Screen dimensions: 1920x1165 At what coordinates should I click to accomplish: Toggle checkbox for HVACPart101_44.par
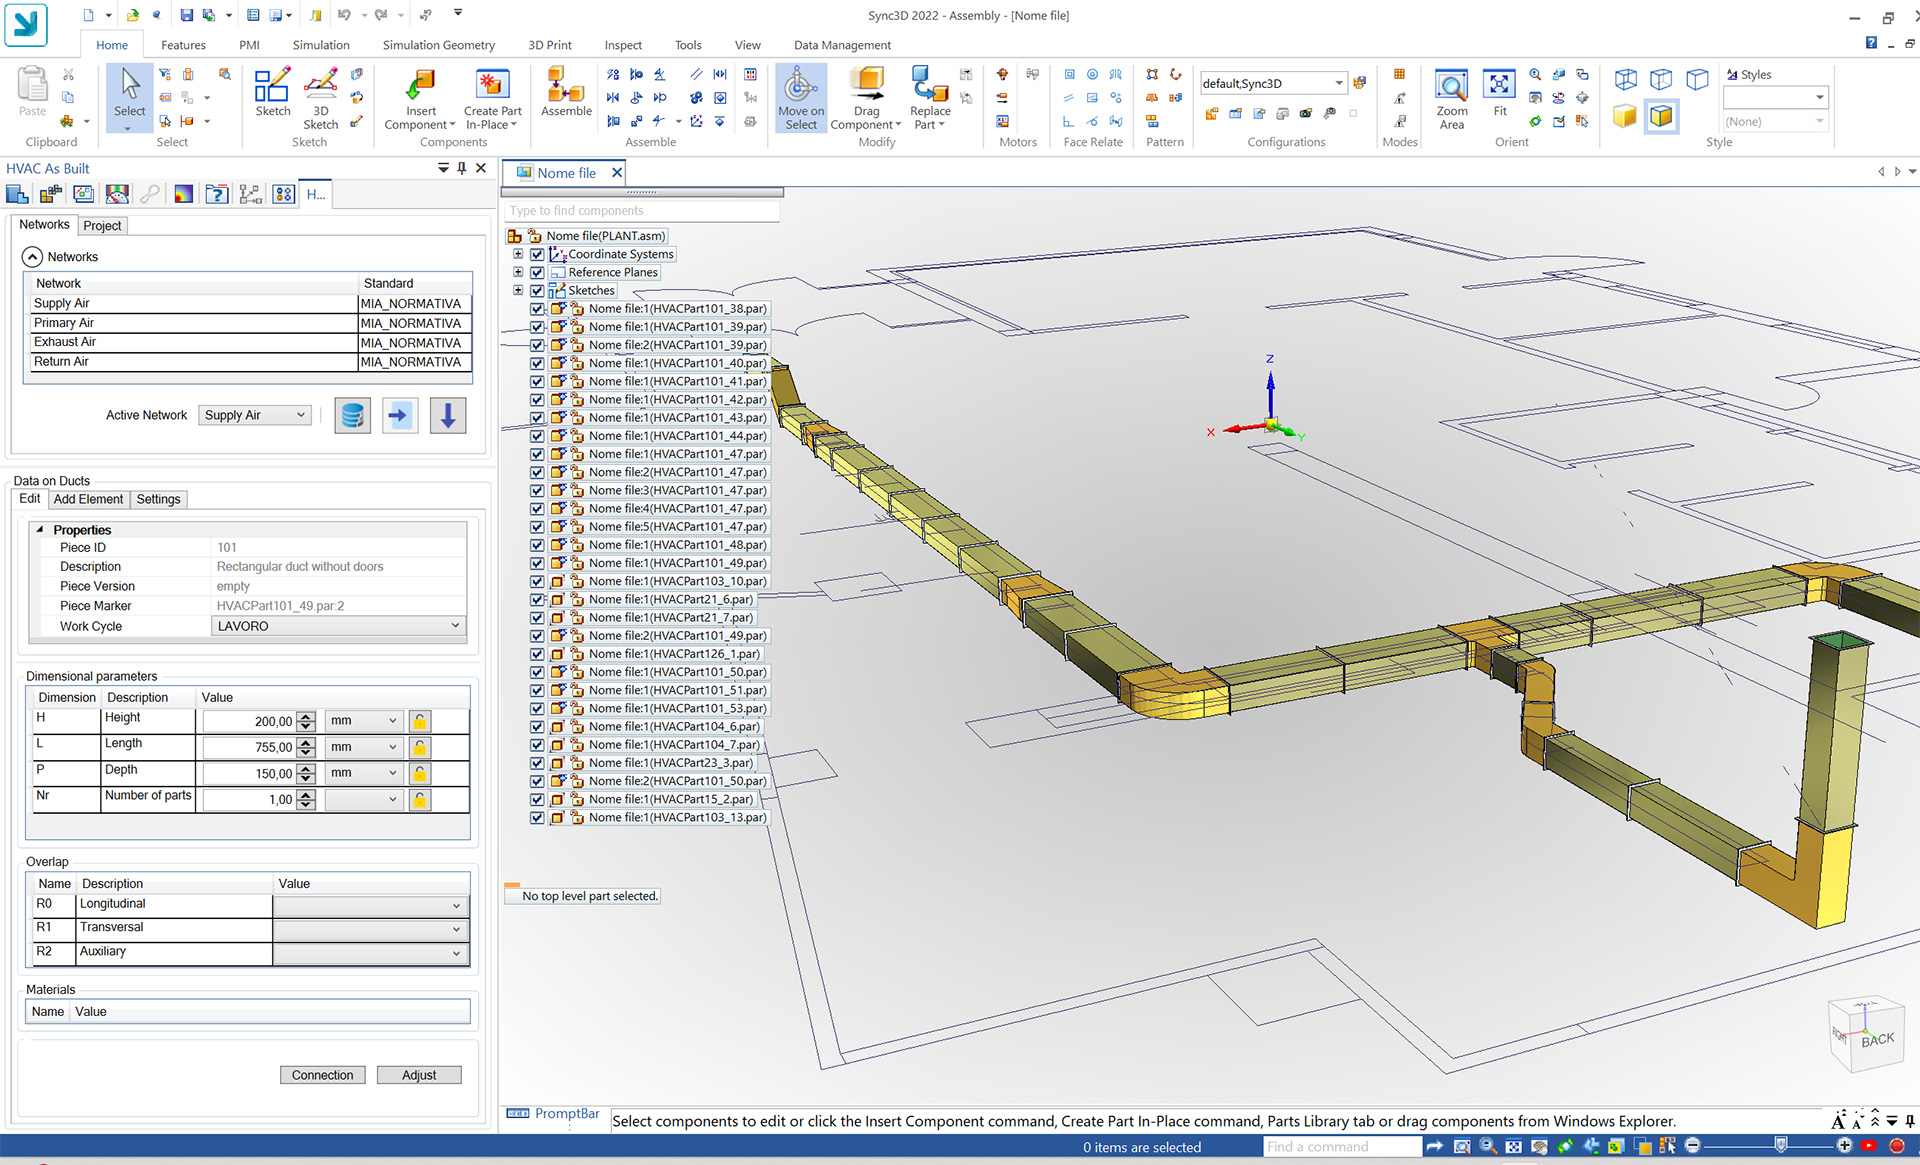coord(537,436)
